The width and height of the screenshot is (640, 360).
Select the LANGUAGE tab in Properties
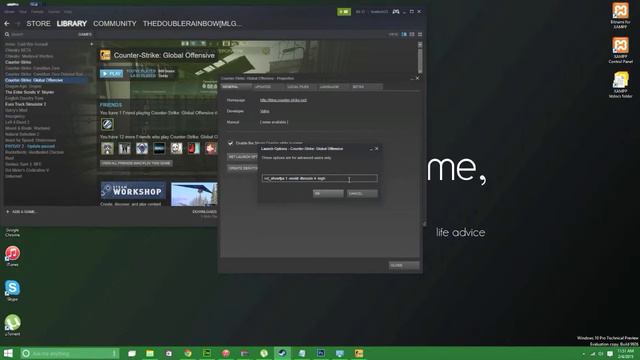333,87
